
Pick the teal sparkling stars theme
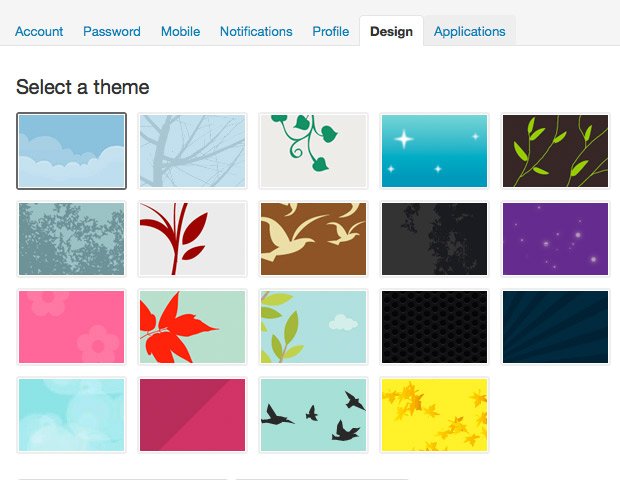434,151
